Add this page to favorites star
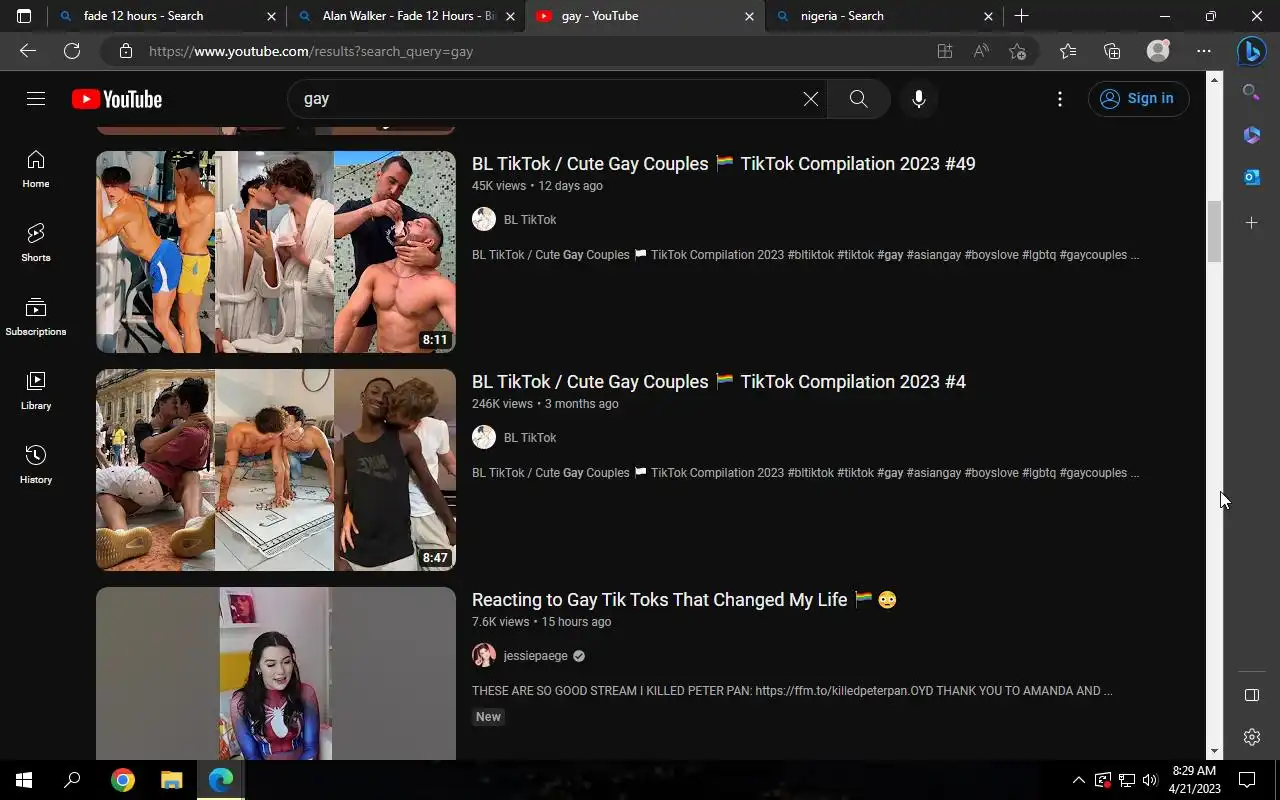1280x800 pixels. pos(1018,51)
